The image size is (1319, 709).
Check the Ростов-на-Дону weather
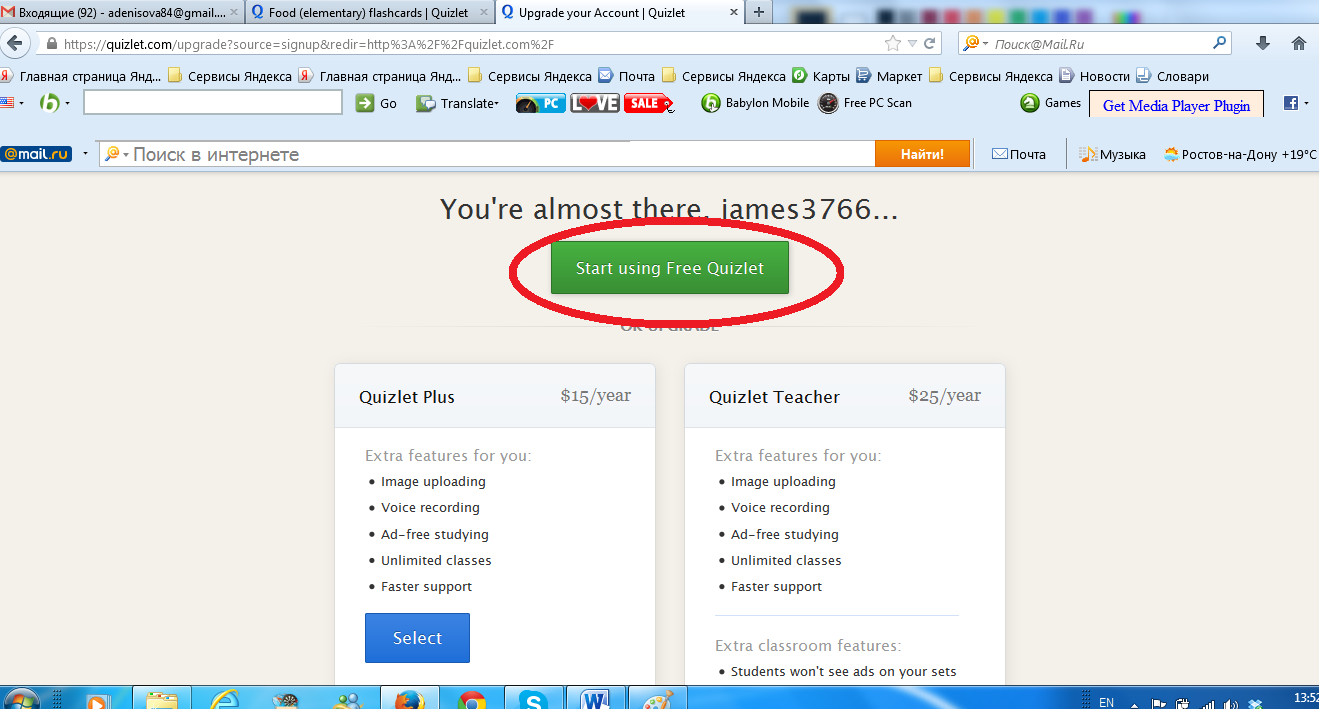pyautogui.click(x=1240, y=154)
